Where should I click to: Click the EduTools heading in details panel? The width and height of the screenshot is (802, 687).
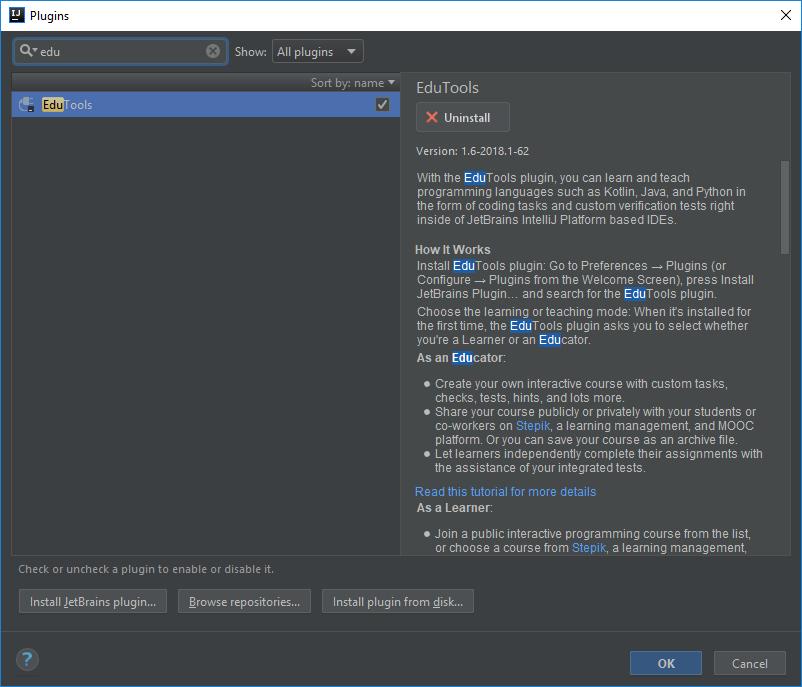click(x=448, y=87)
